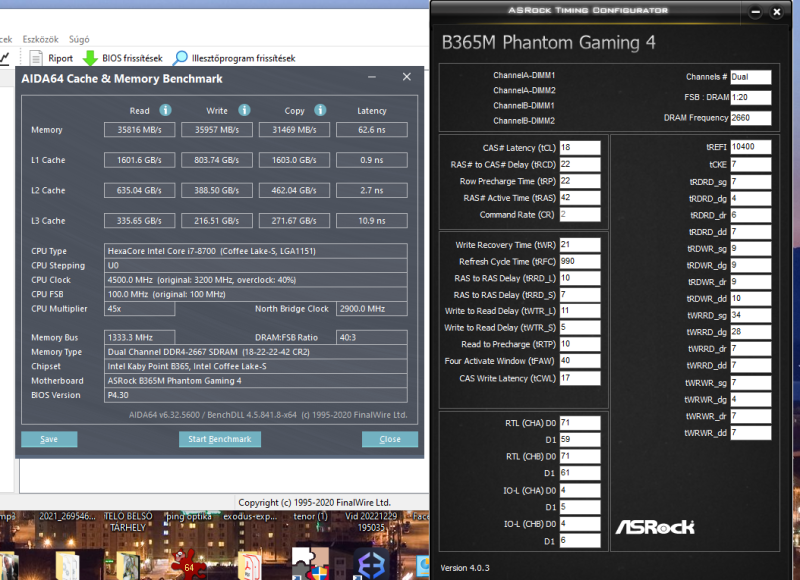Click the info icon next to Copy

[320, 110]
